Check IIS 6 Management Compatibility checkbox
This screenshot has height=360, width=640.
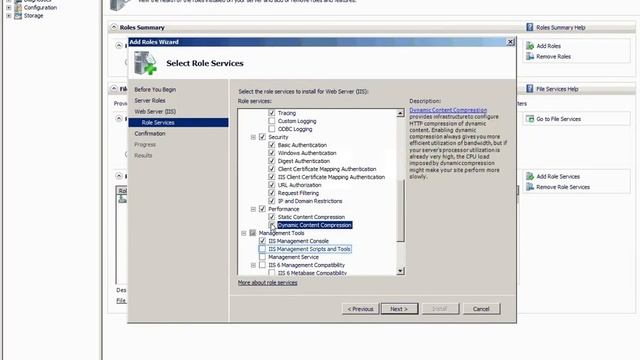(262, 265)
